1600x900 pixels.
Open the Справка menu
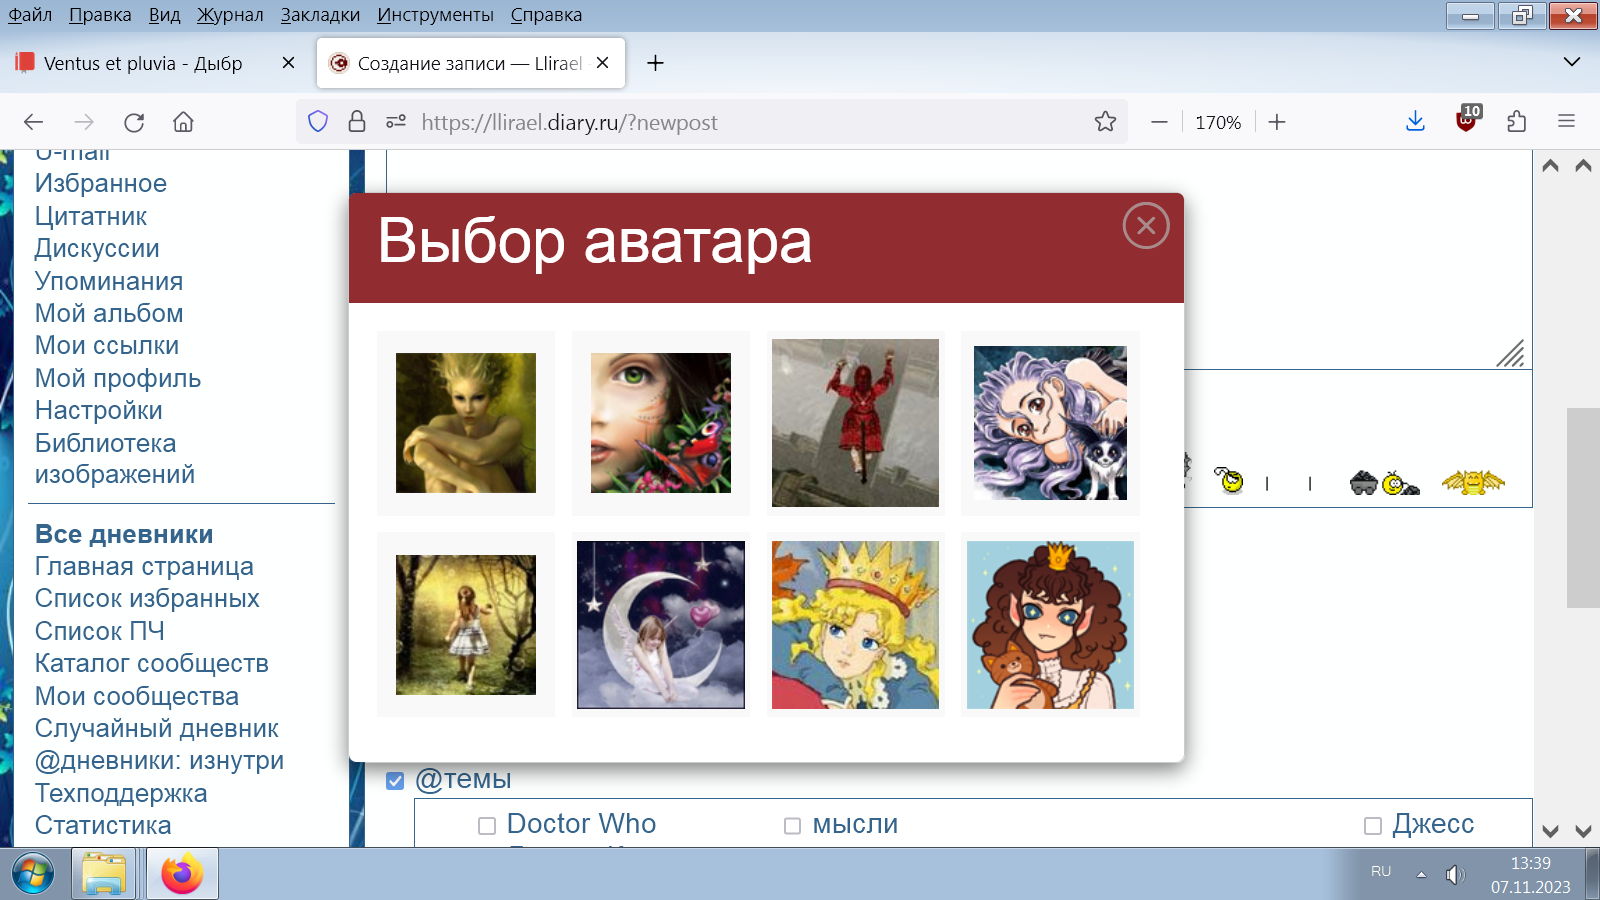point(546,15)
